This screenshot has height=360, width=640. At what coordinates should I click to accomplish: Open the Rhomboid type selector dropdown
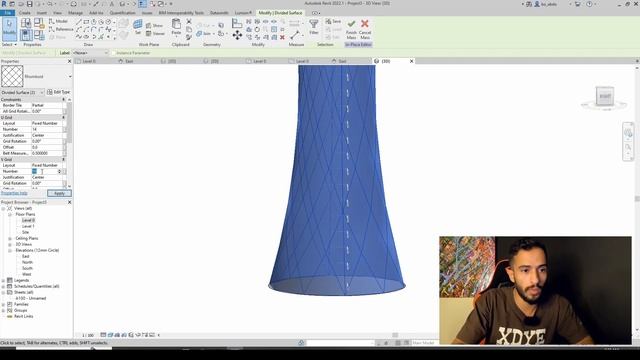point(70,76)
